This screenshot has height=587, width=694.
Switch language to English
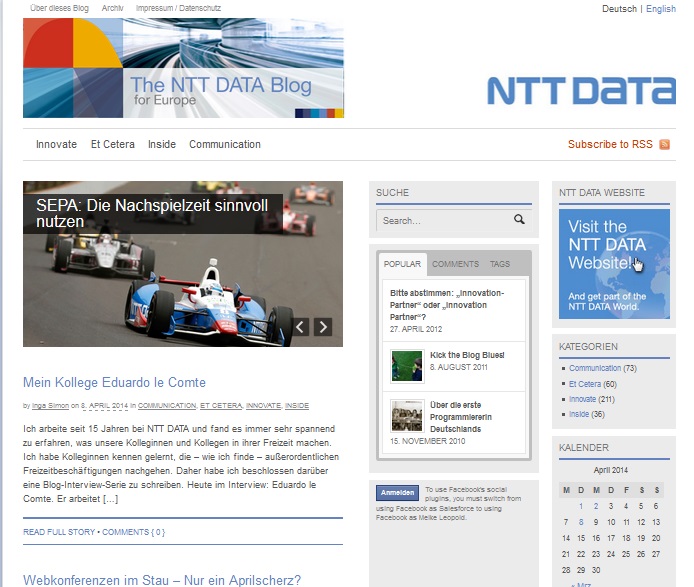click(660, 9)
